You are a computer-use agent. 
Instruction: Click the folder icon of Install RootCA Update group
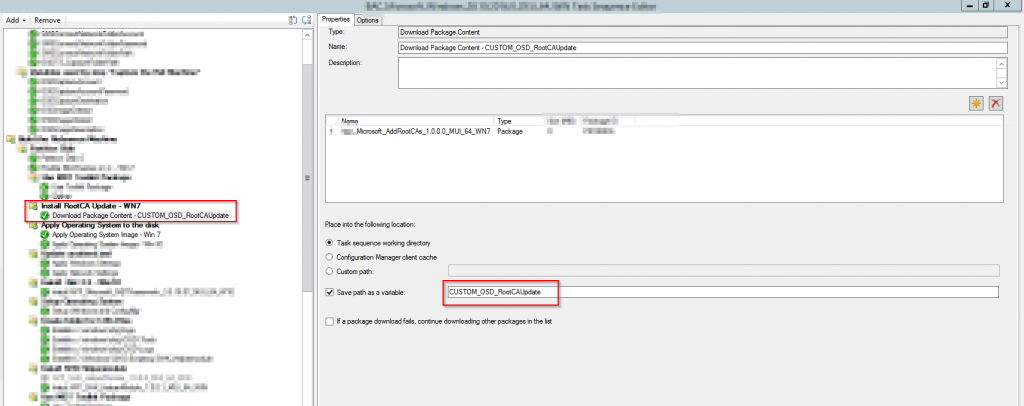click(x=34, y=206)
